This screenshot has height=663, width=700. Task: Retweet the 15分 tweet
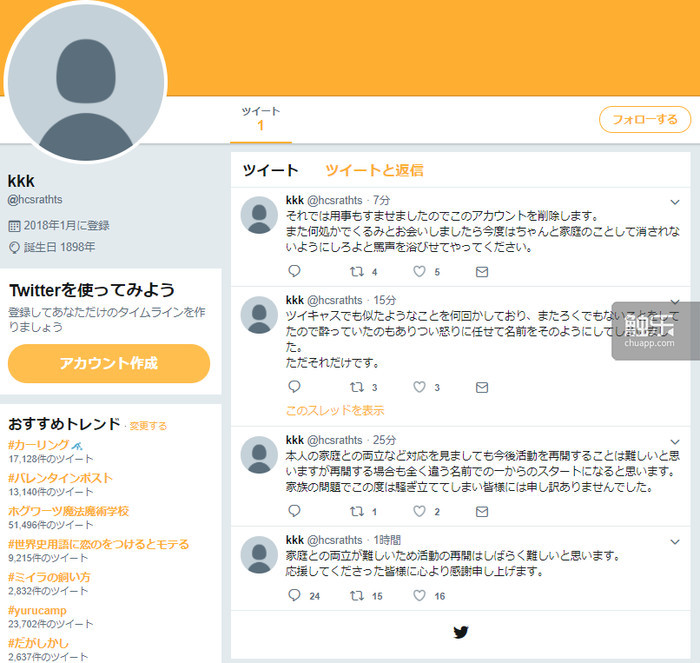pyautogui.click(x=357, y=387)
